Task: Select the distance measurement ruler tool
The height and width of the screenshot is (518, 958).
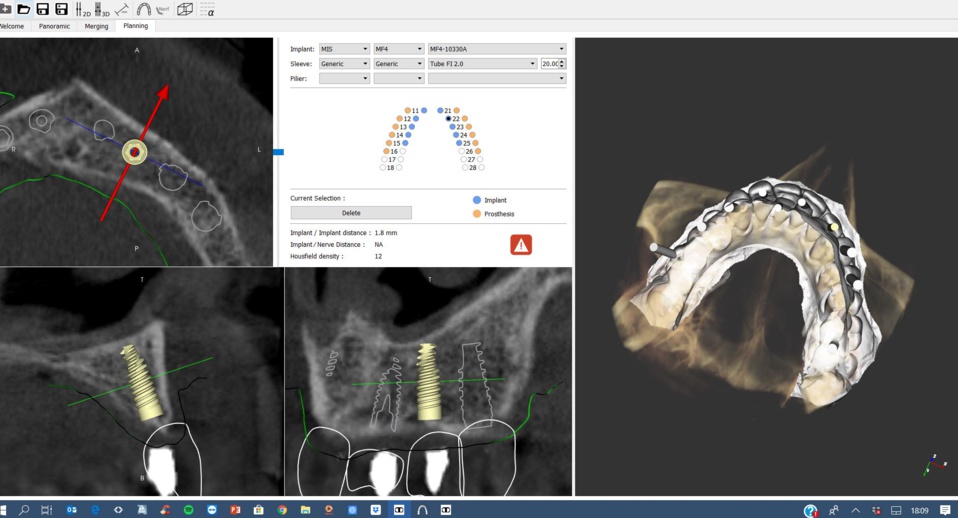Action: [122, 9]
